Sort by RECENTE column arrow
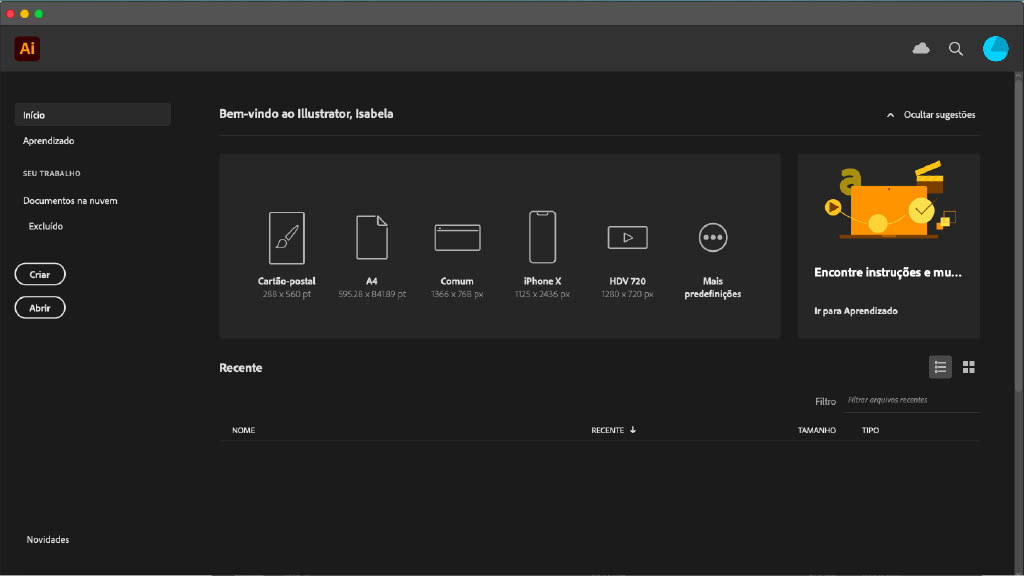This screenshot has width=1024, height=576. [x=633, y=430]
